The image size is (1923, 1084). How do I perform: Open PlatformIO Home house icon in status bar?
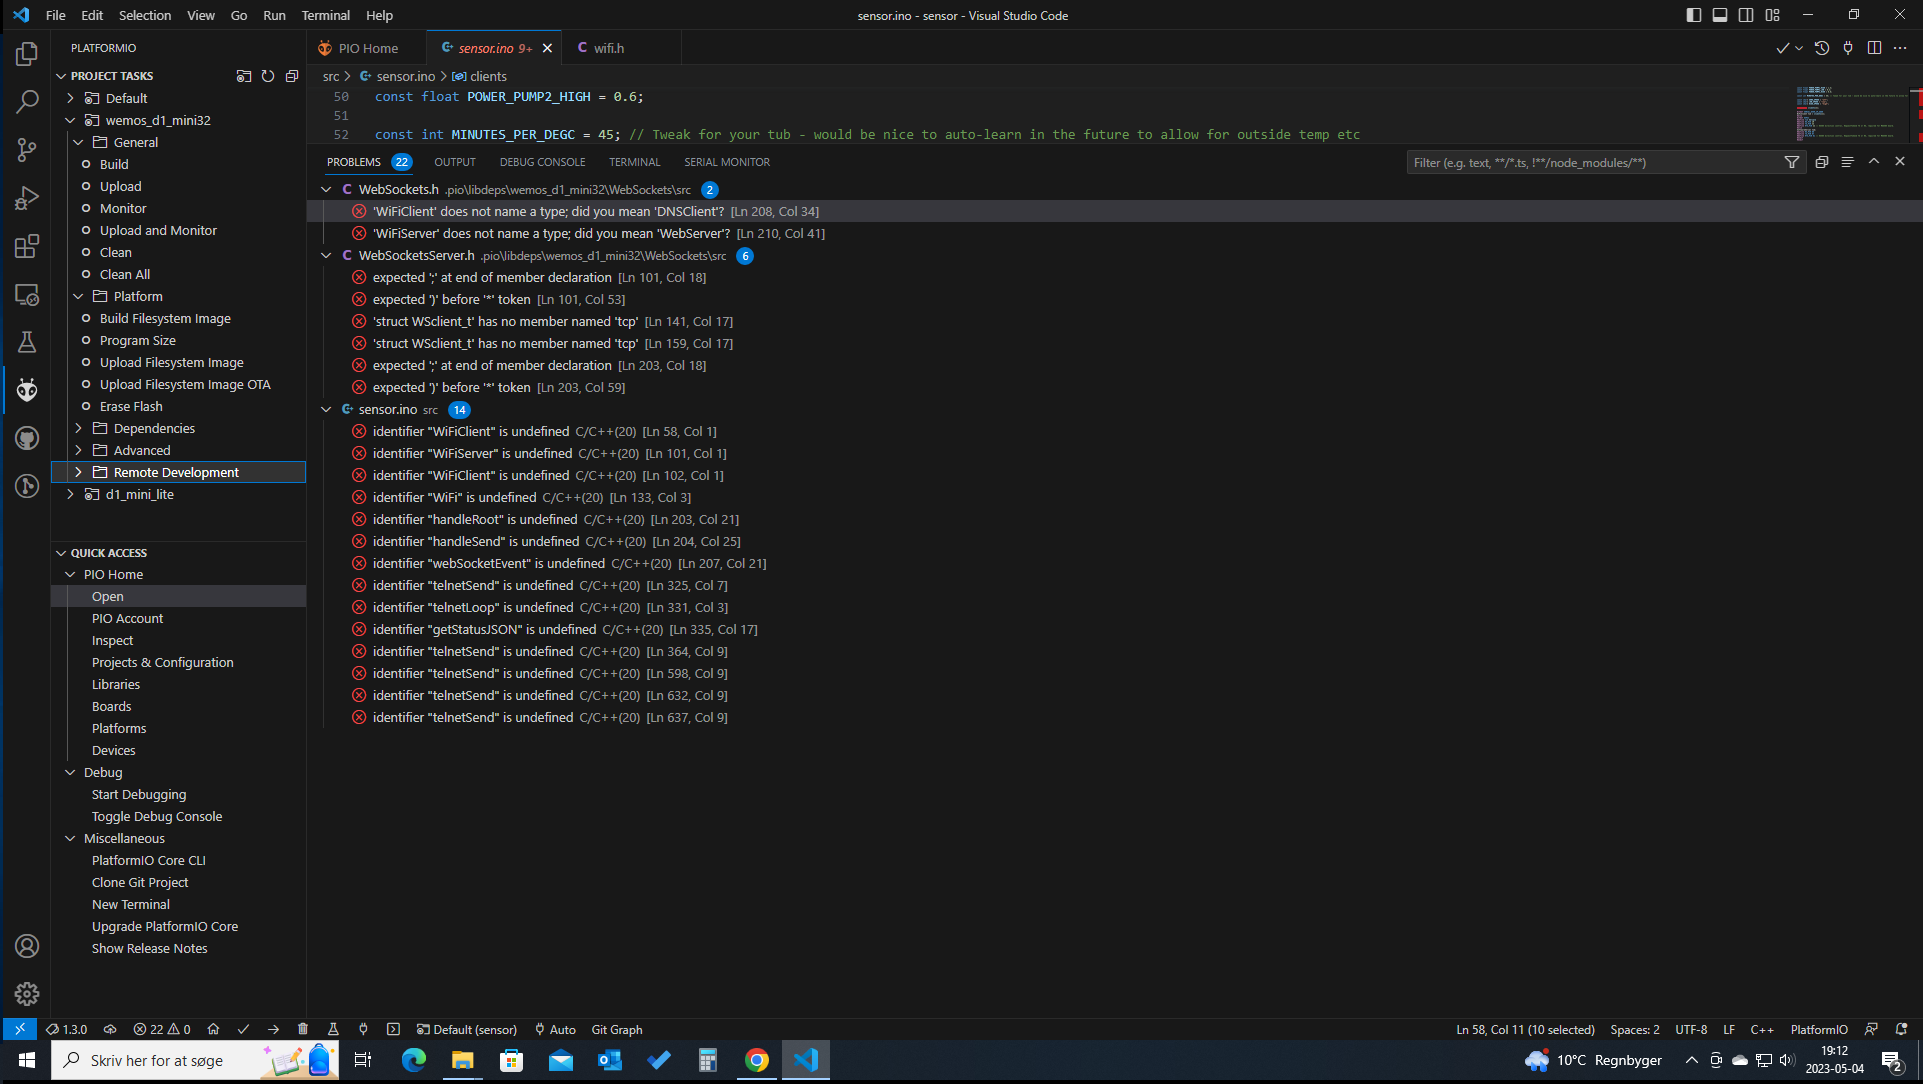pos(213,1029)
